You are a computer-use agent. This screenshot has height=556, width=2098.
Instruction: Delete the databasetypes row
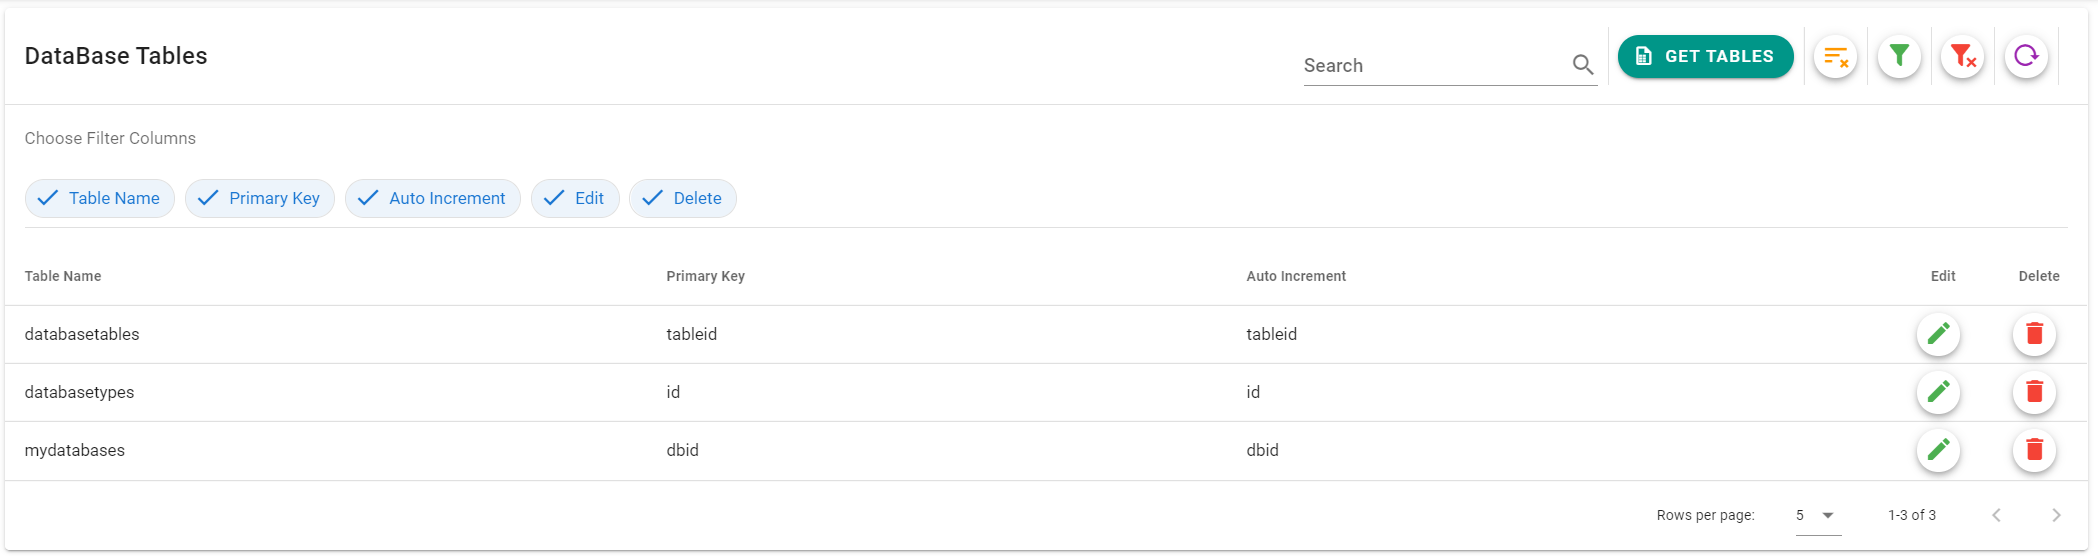(2034, 392)
